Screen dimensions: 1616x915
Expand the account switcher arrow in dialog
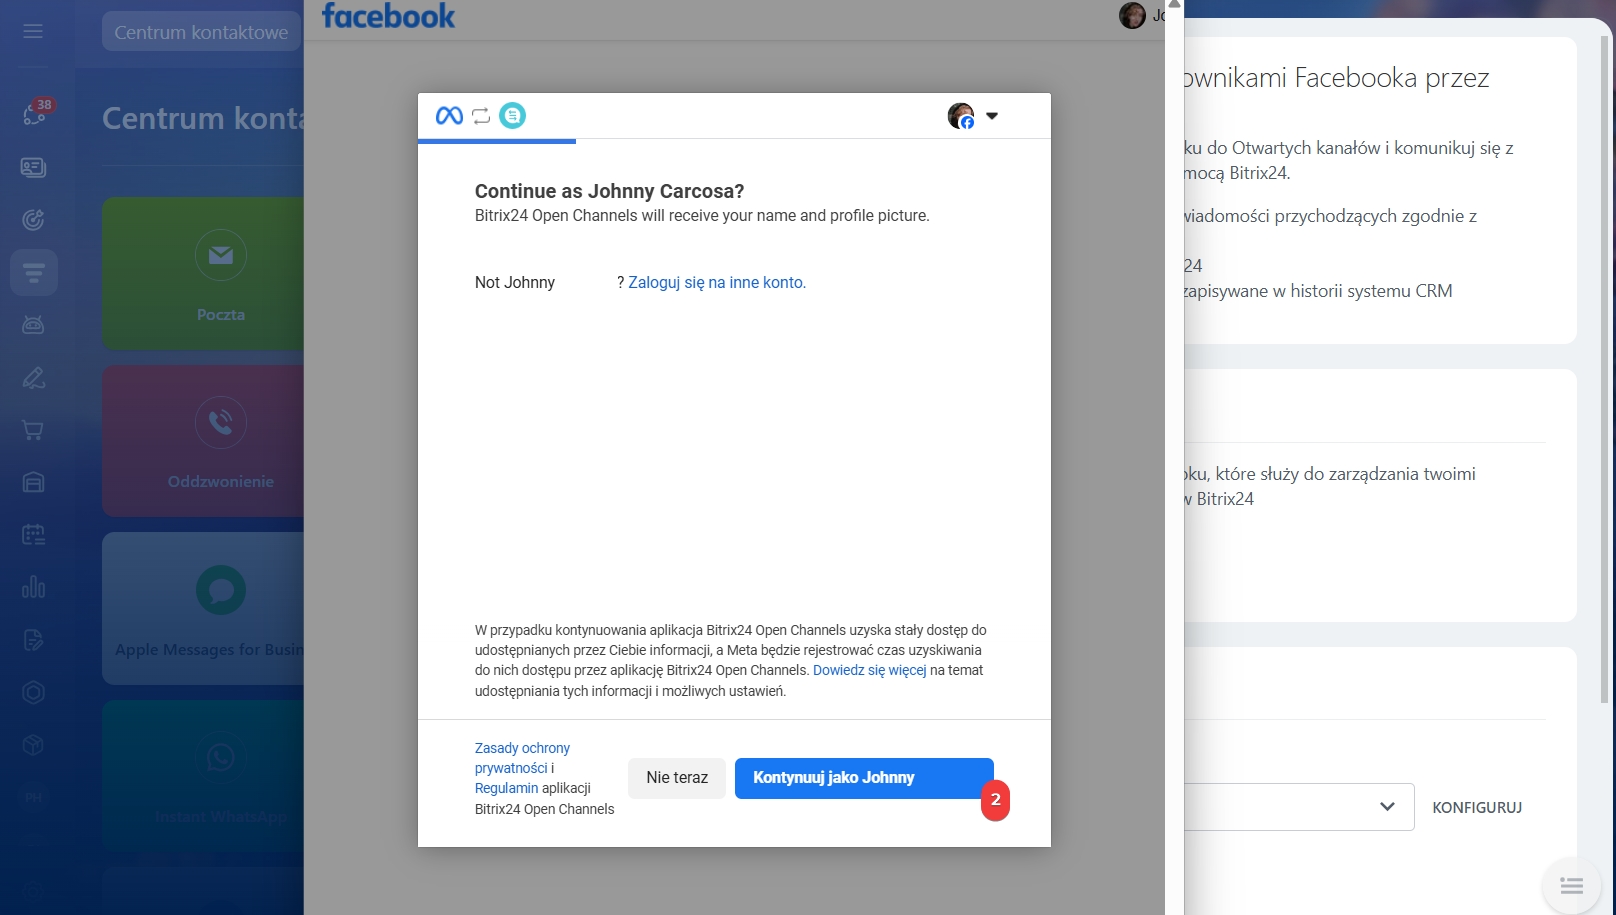(x=992, y=116)
